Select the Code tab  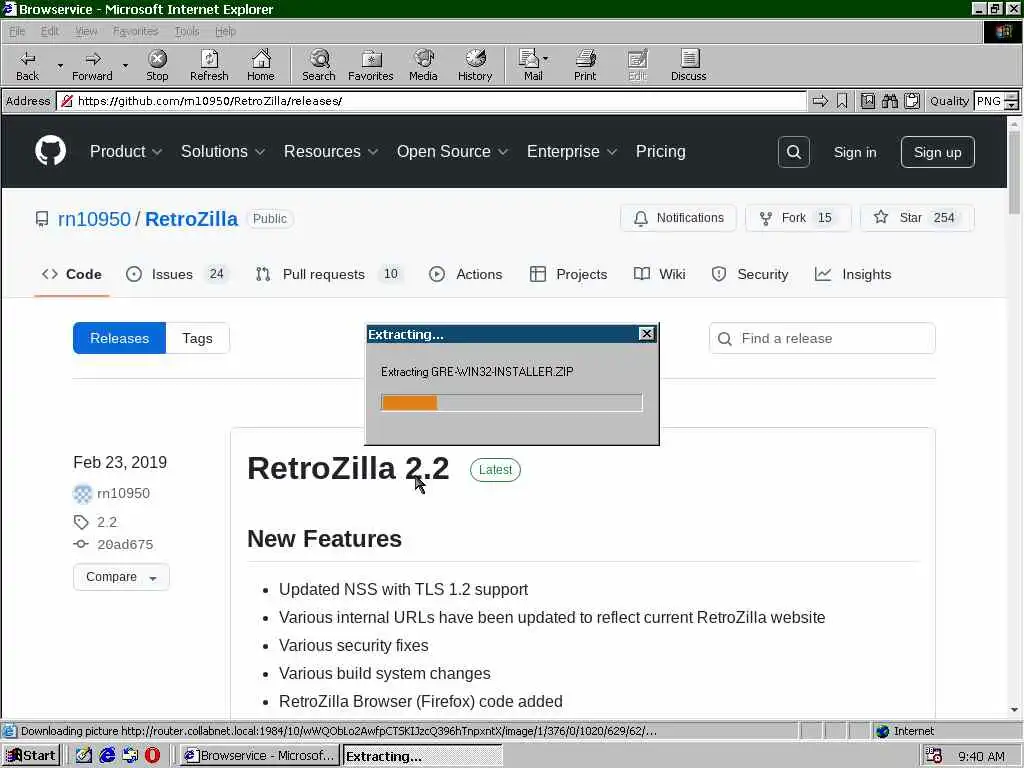click(x=72, y=274)
